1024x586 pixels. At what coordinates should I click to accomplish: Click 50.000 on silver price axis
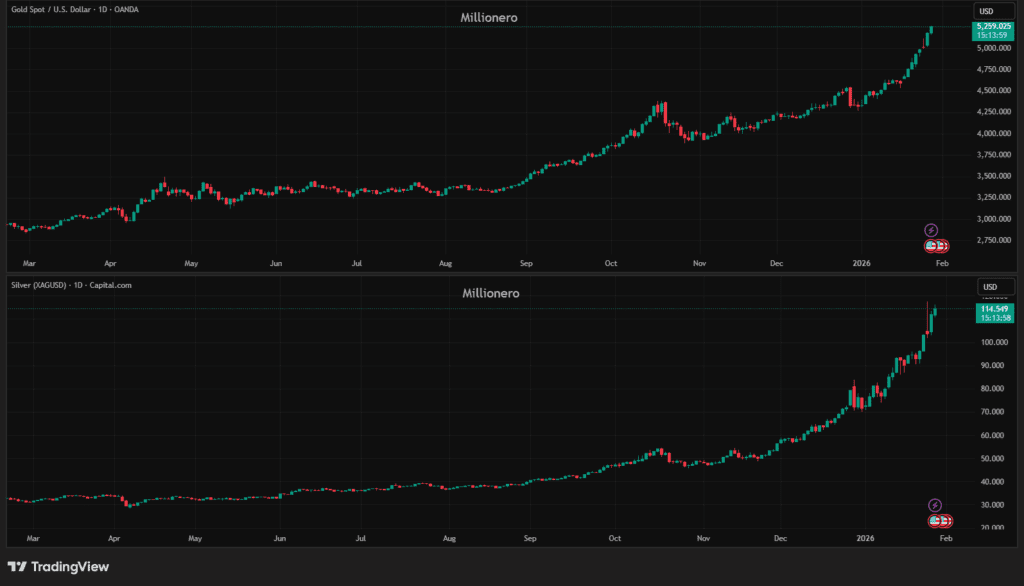point(992,459)
